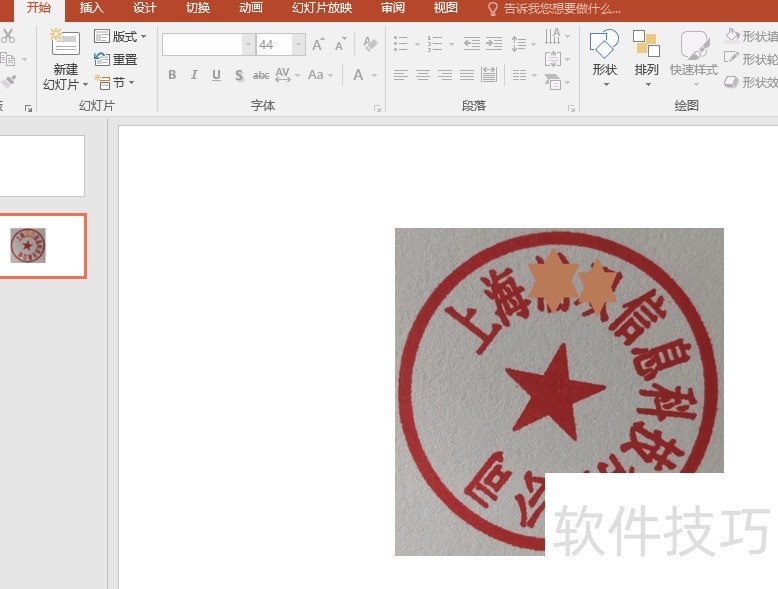Click the numbered list icon
The width and height of the screenshot is (778, 589).
(435, 44)
